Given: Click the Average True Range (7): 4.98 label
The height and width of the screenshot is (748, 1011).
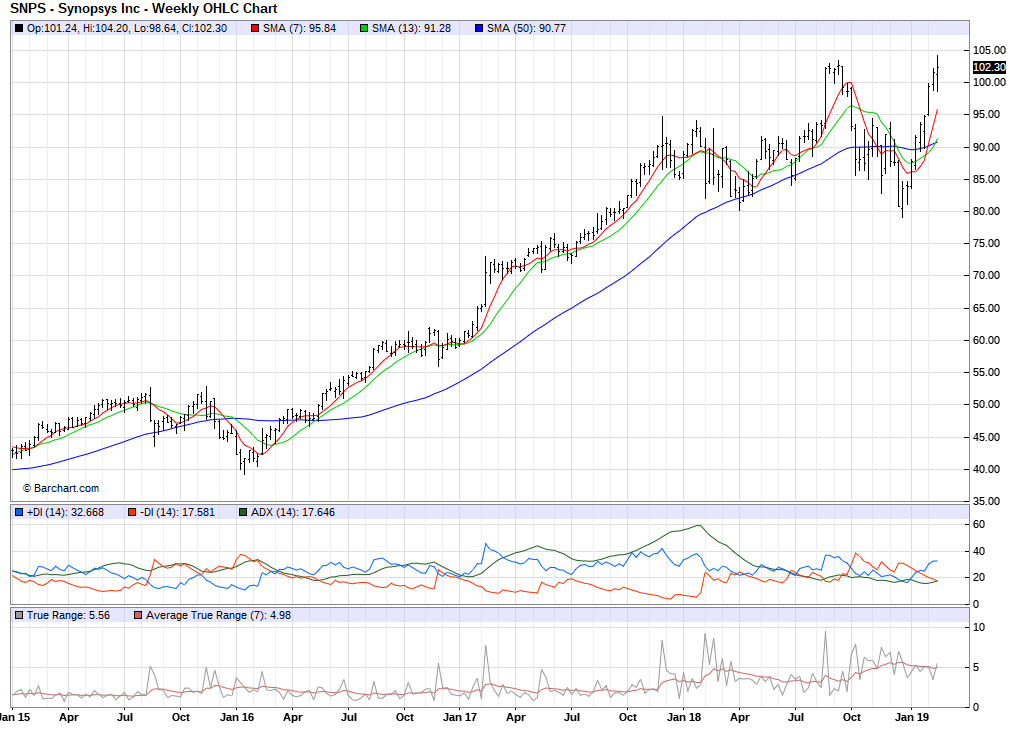Looking at the screenshot, I should point(219,615).
